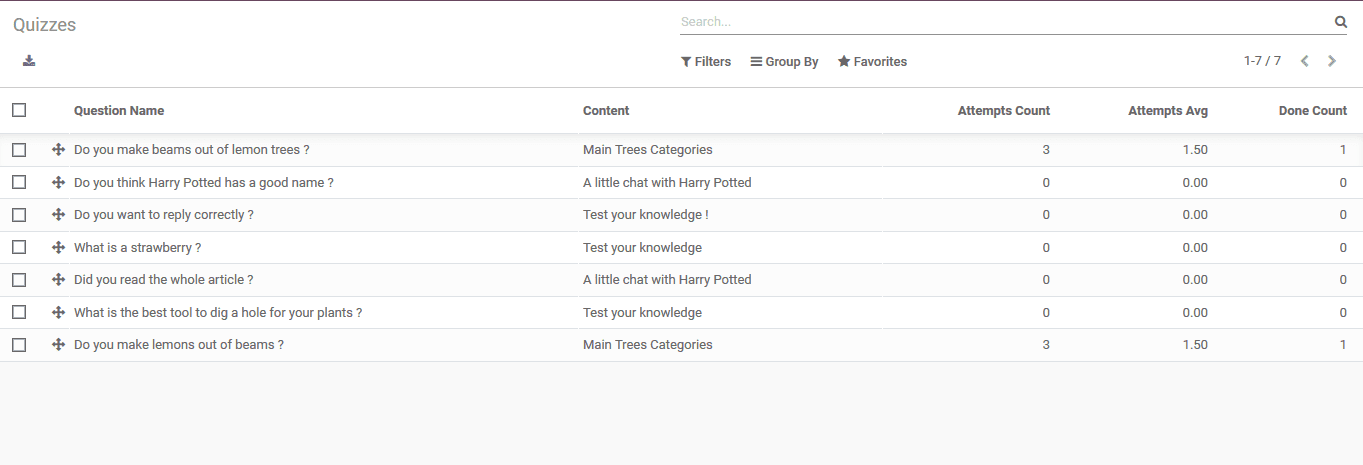Screen dimensions: 1363x465
Task: Toggle the select-all checkbox in header
Action: tap(19, 110)
